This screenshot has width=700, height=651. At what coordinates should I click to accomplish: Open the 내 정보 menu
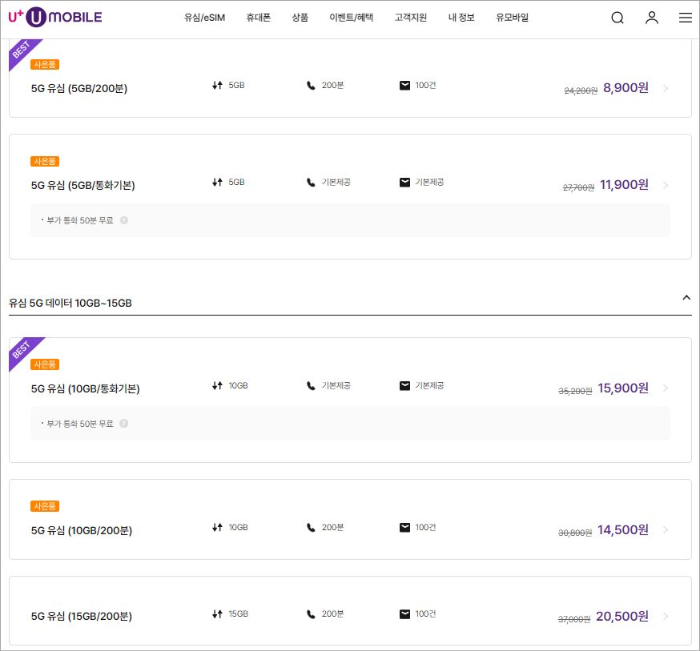coord(461,18)
